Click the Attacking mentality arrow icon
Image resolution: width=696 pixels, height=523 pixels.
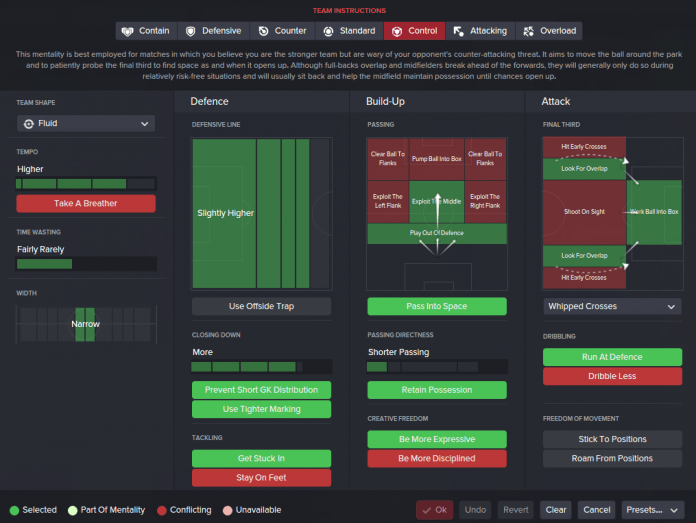click(459, 31)
